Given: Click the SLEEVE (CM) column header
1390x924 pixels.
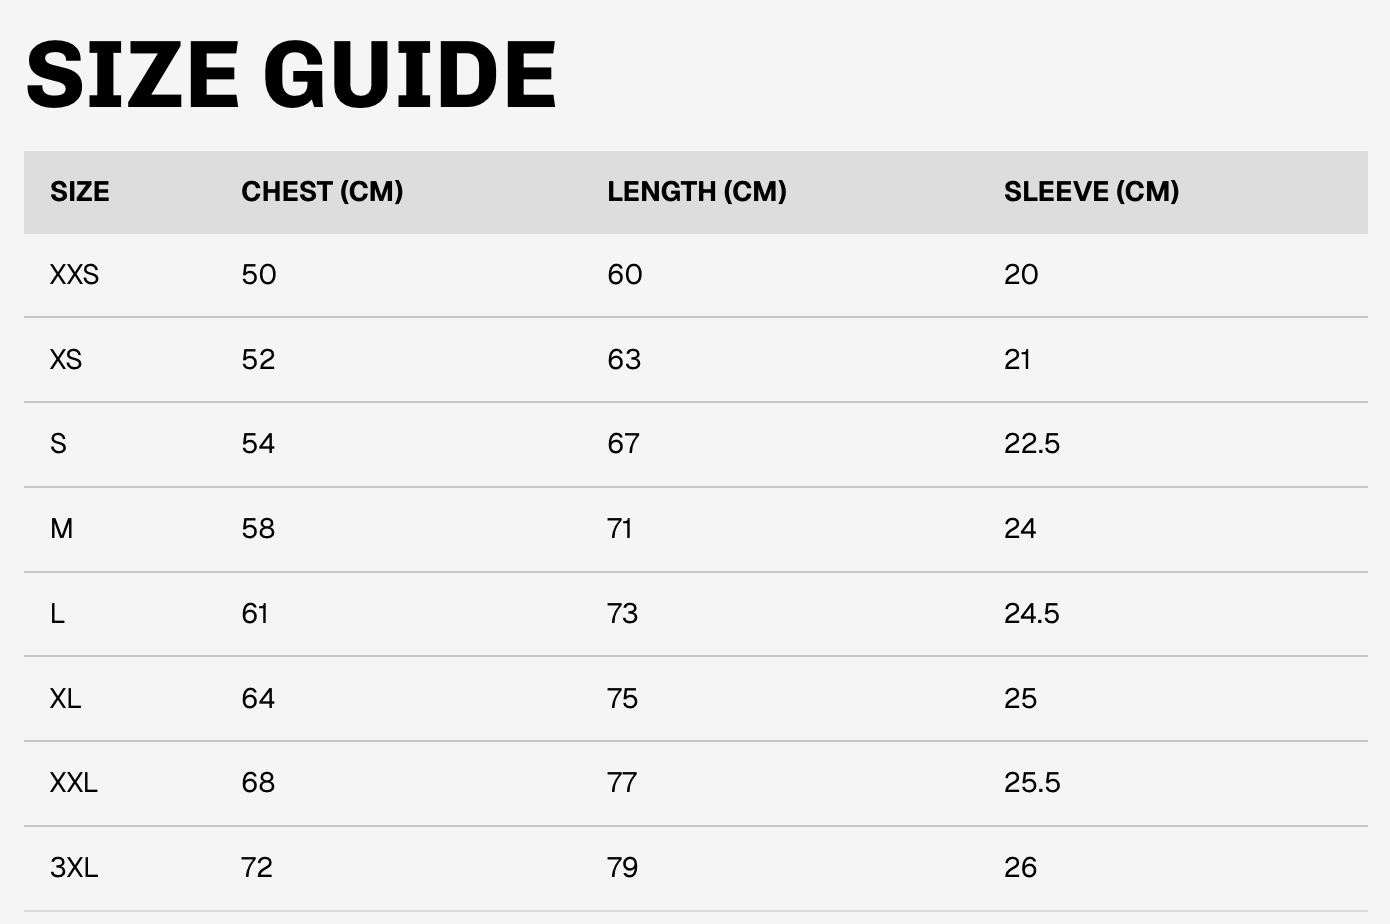Looking at the screenshot, I should 1092,192.
